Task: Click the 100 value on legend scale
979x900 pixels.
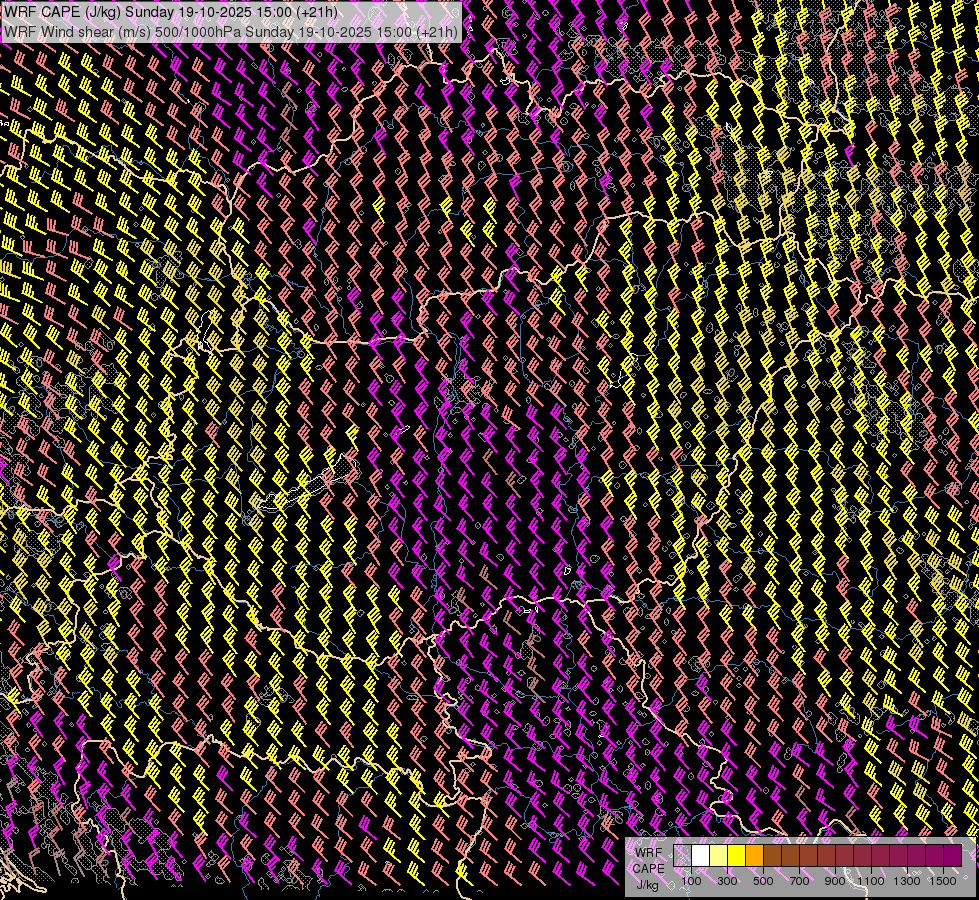Action: (x=691, y=881)
